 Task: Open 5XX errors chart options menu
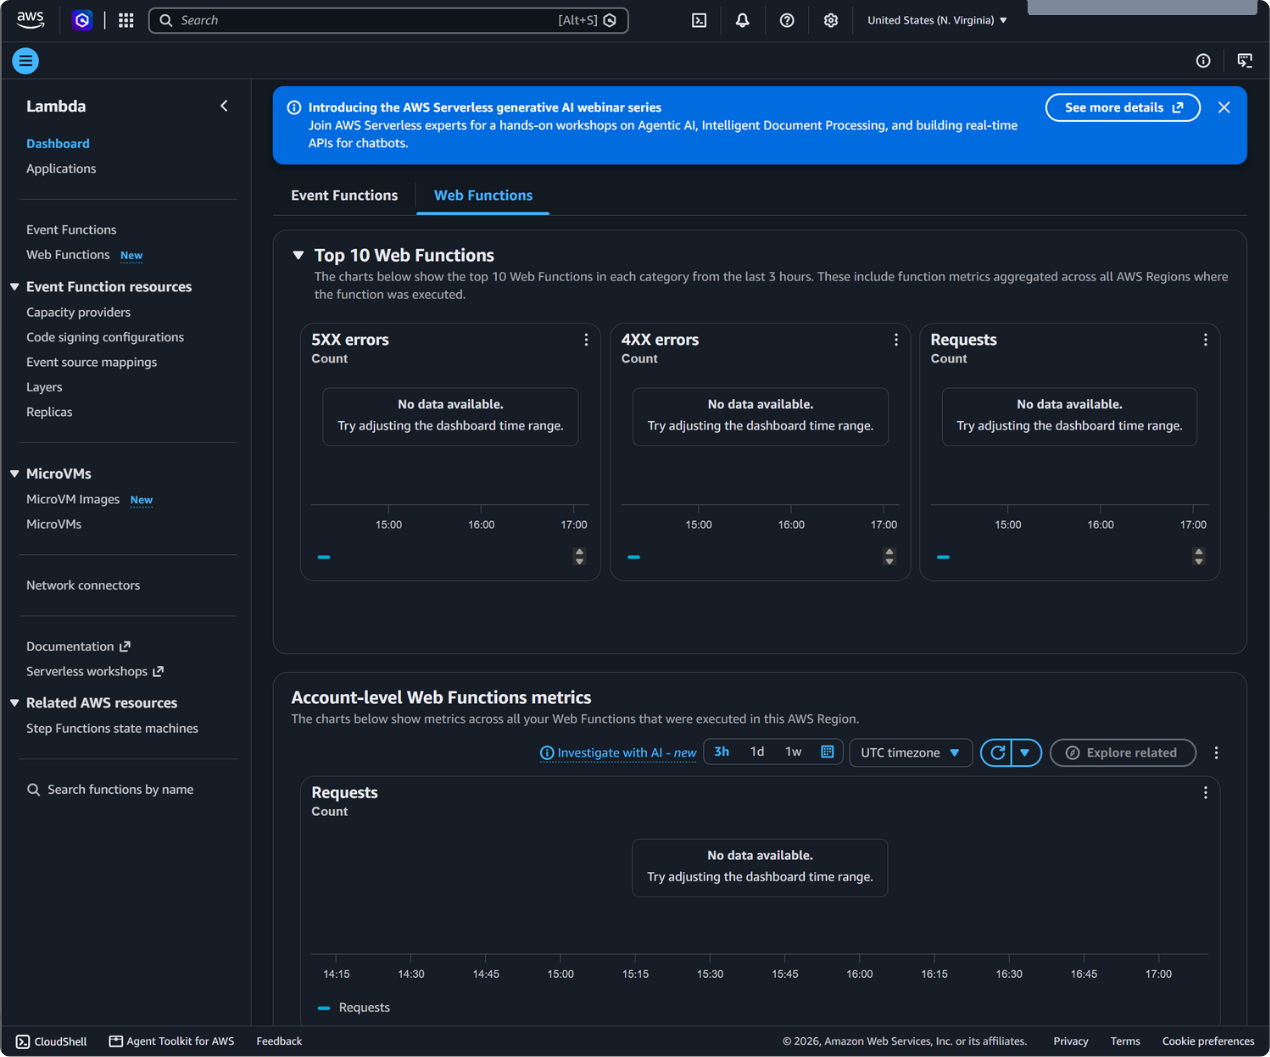point(586,340)
